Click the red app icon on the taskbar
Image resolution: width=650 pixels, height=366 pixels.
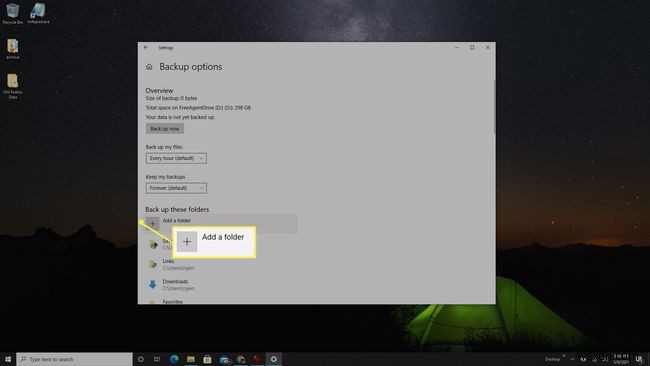pyautogui.click(x=257, y=359)
